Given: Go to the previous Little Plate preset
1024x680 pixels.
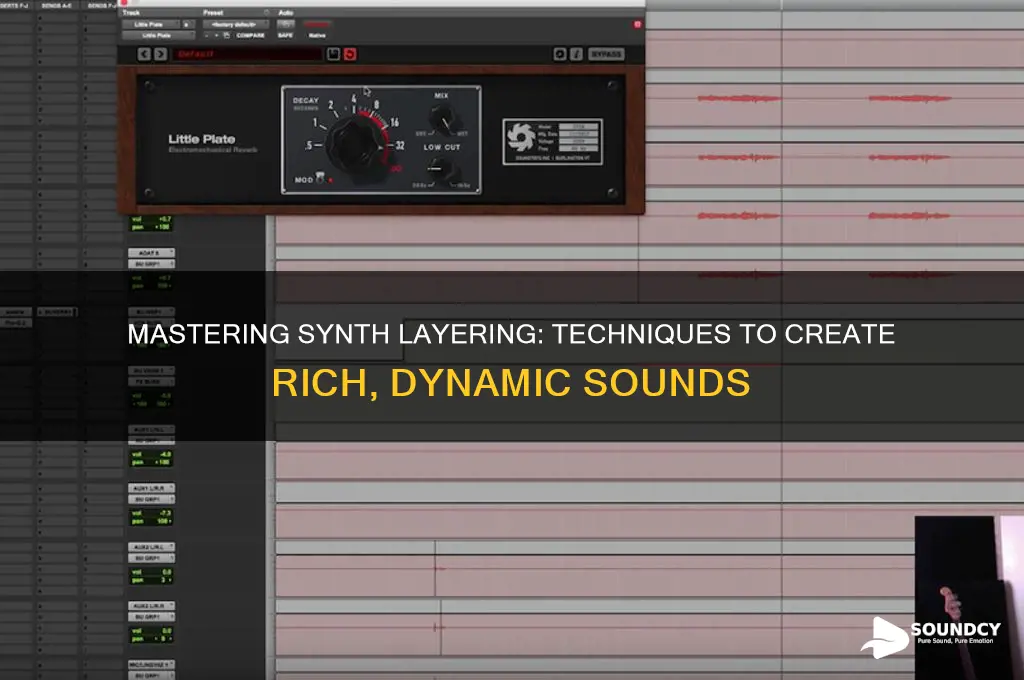Looking at the screenshot, I should (x=144, y=54).
